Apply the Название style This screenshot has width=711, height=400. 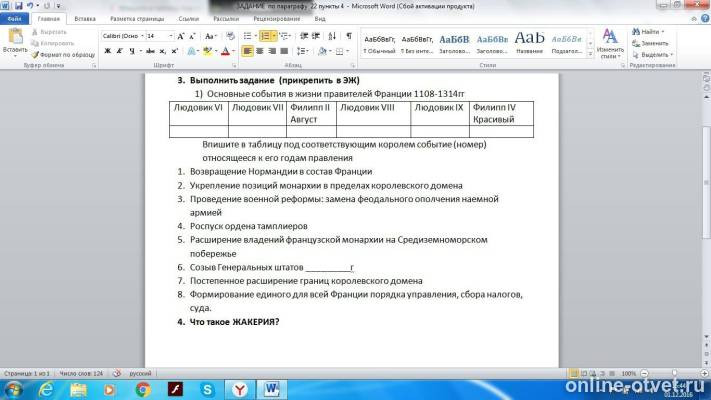click(529, 44)
